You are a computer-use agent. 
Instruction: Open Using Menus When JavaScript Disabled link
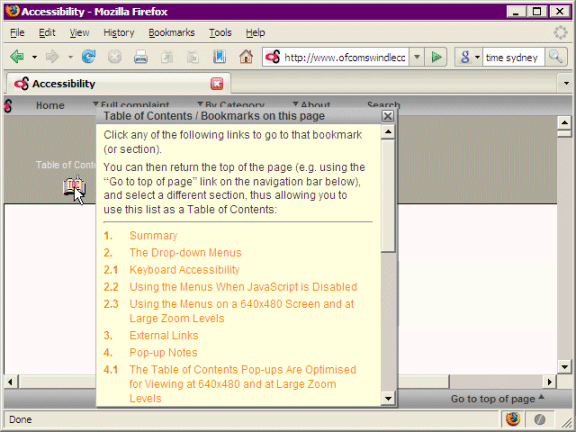pos(243,287)
